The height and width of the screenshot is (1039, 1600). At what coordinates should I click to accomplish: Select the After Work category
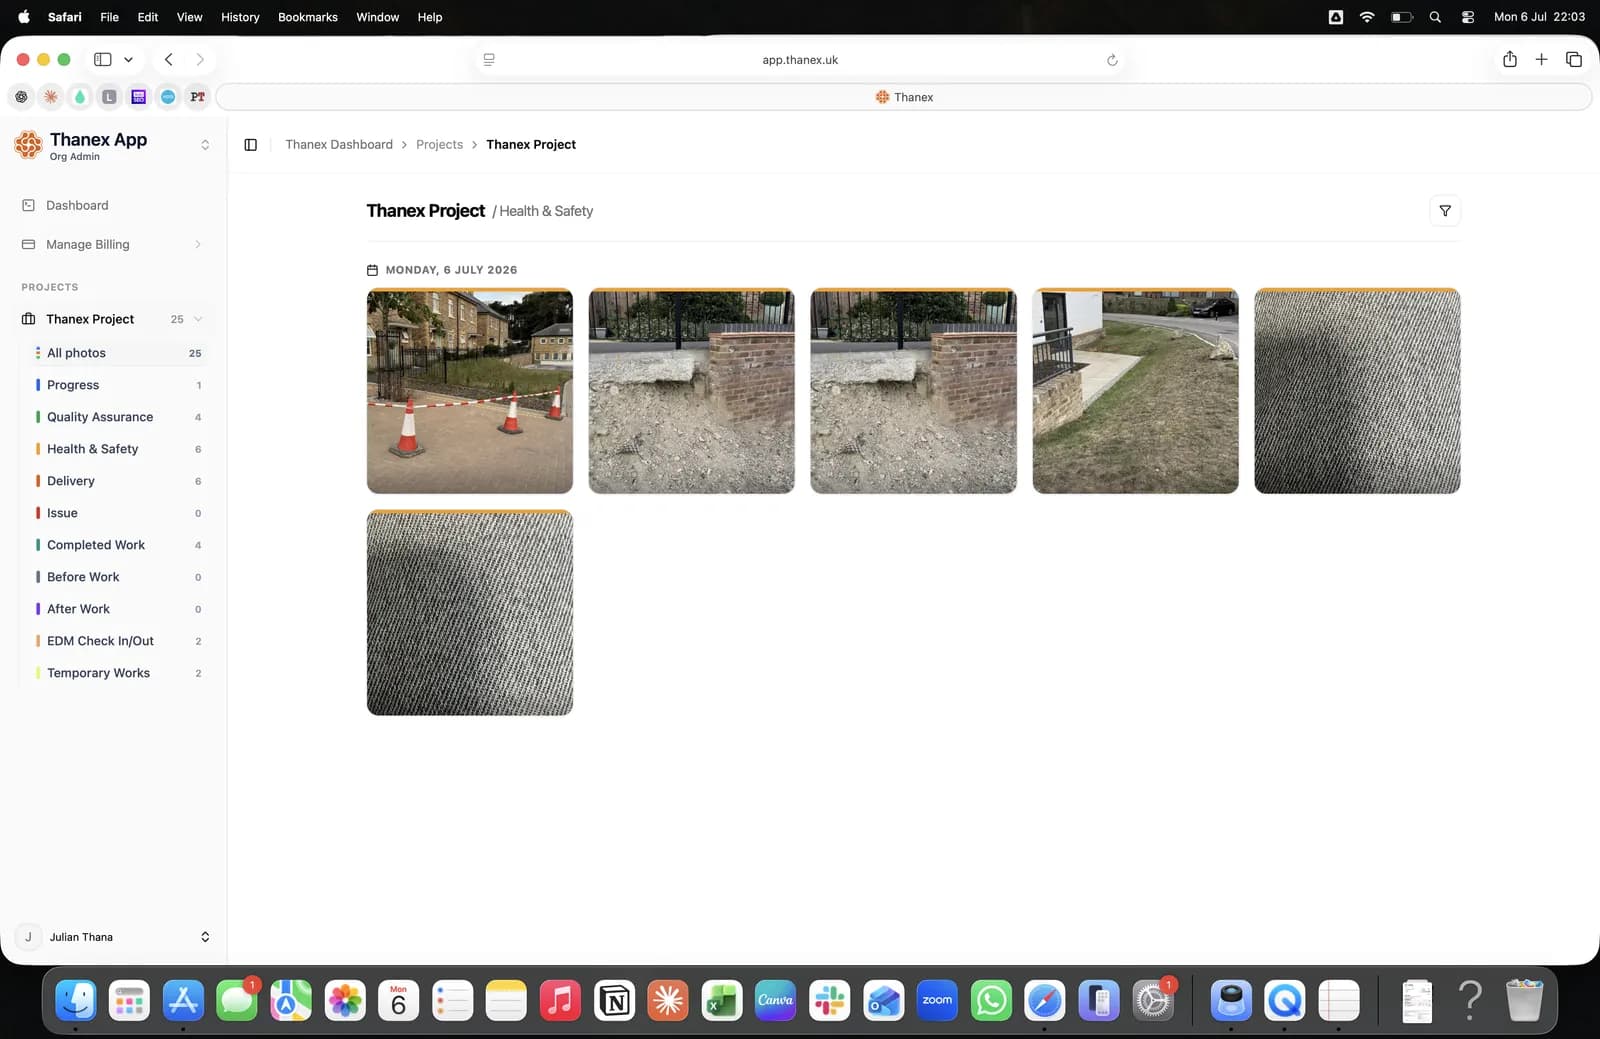(117, 609)
